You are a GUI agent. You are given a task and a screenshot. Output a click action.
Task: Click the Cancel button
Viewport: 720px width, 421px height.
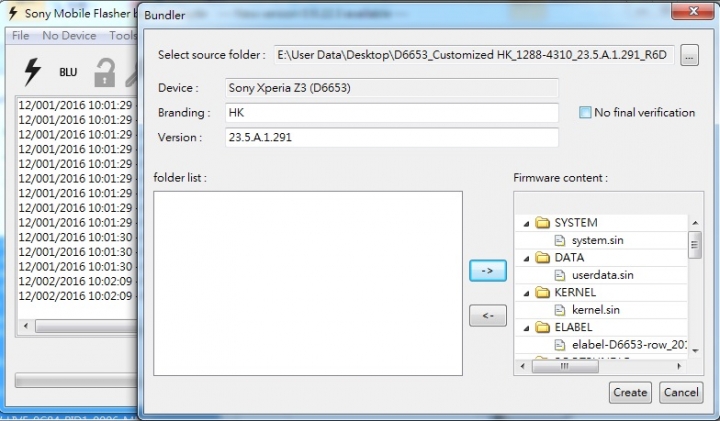pos(681,393)
